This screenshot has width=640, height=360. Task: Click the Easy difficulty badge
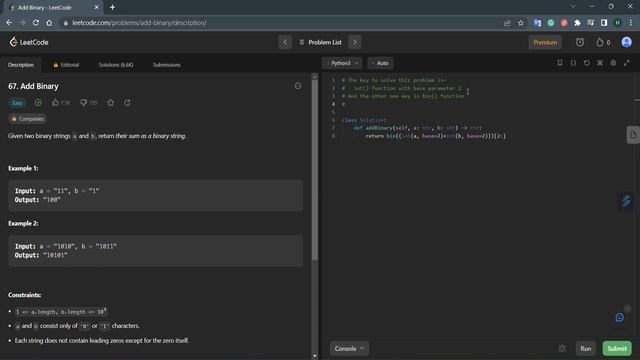pos(17,103)
